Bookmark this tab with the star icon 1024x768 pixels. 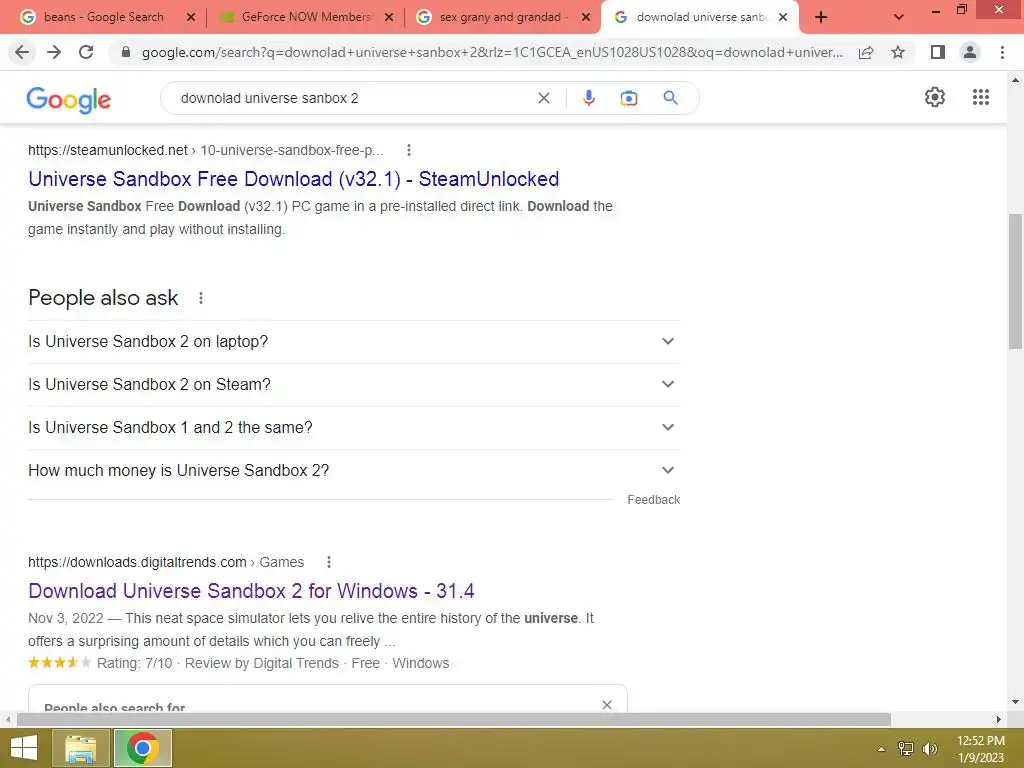[898, 52]
